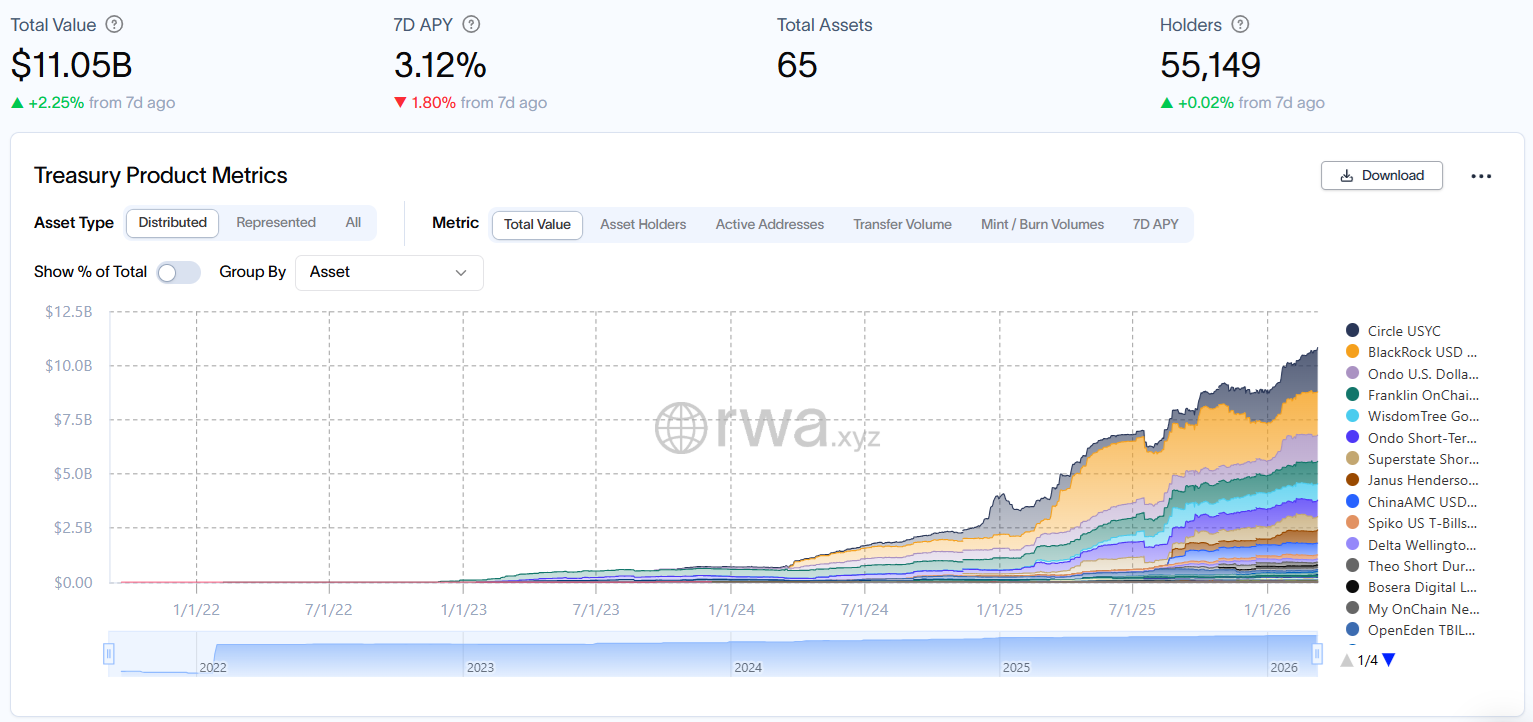Click the Circle USYC legend dot
Image resolution: width=1533 pixels, height=722 pixels.
click(1352, 331)
